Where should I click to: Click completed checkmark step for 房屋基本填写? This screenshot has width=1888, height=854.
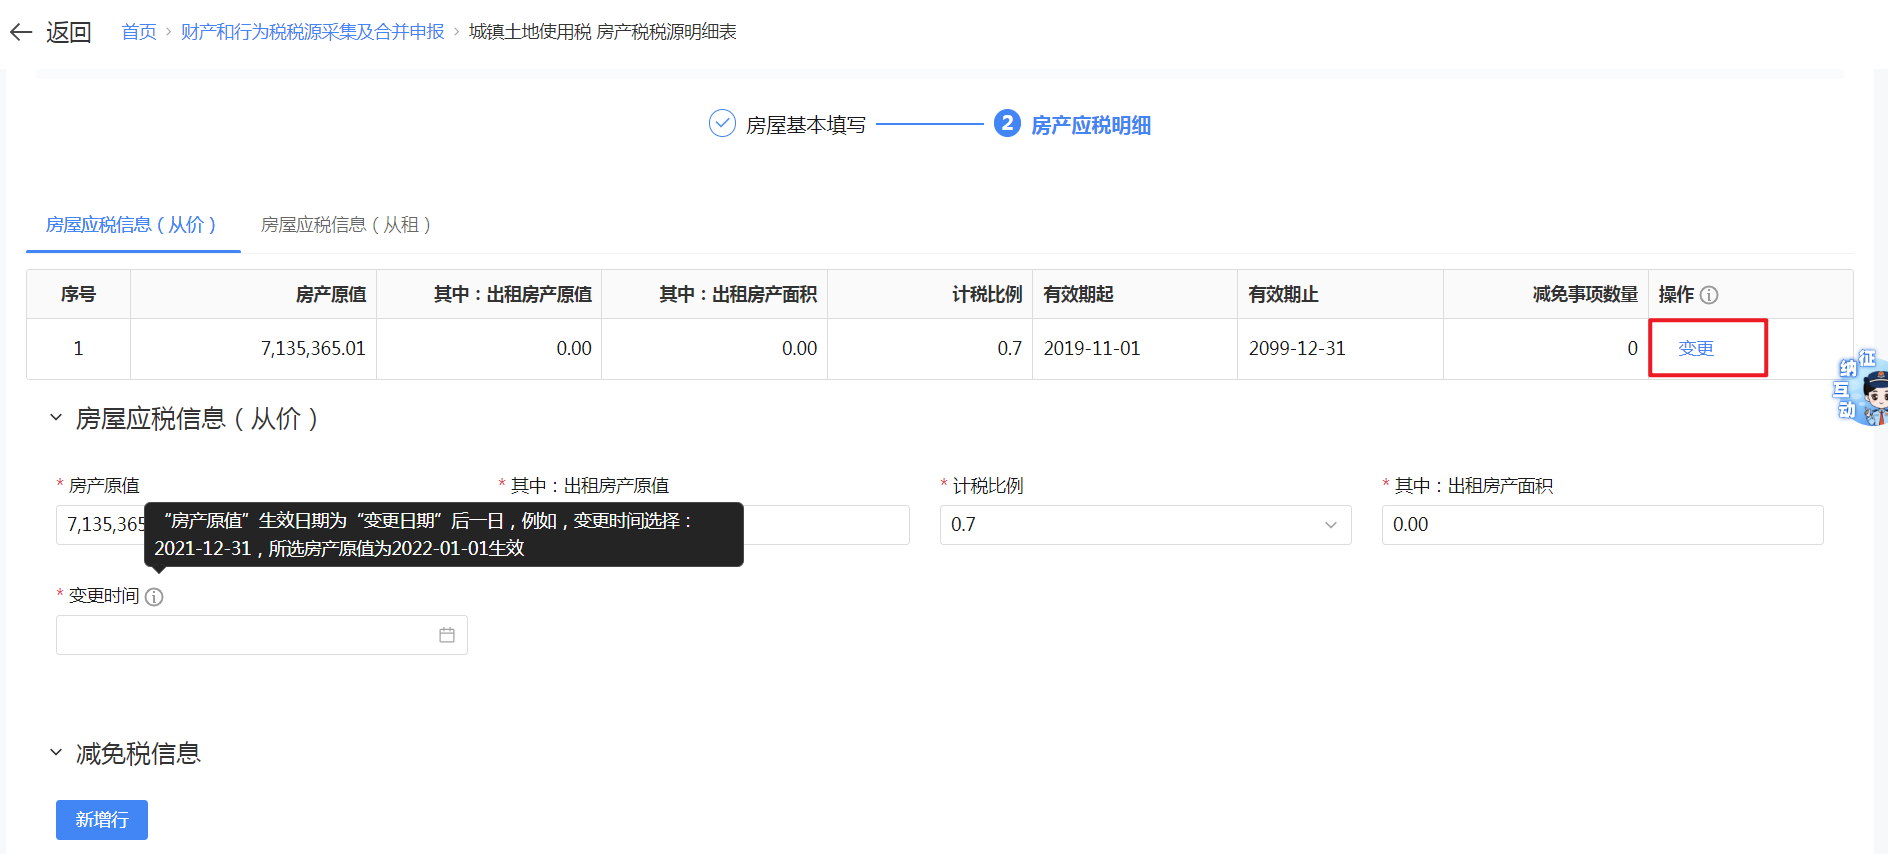722,124
